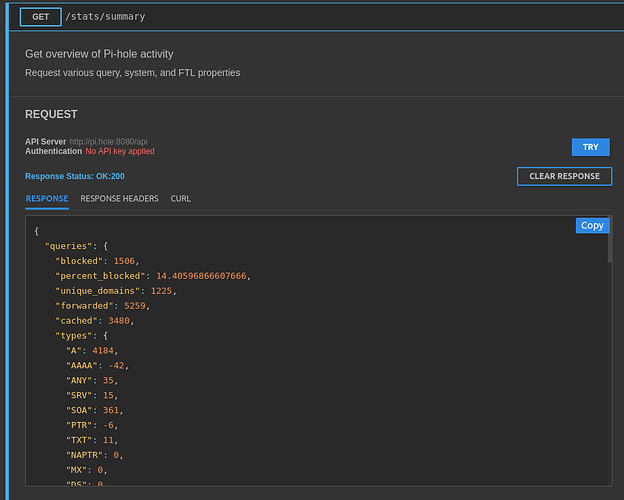The width and height of the screenshot is (624, 500).
Task: Click the "cached" value 3480
Action: [x=119, y=321]
